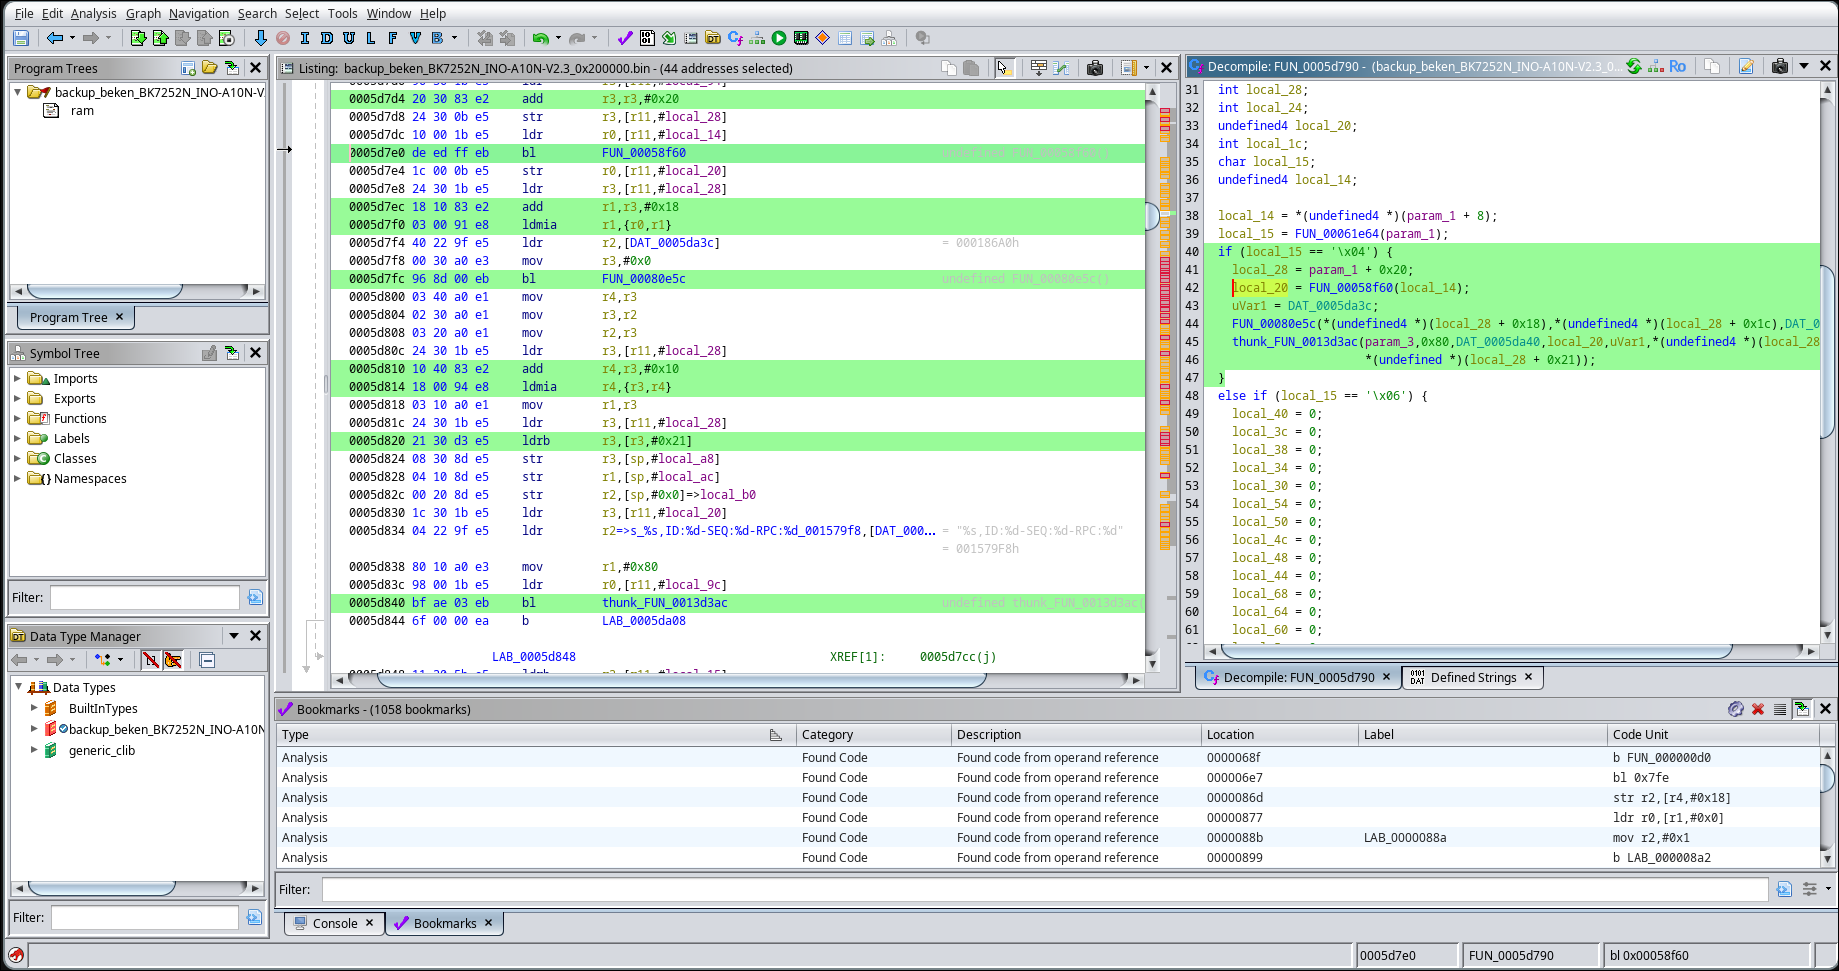
Task: Open the Analysis menu
Action: 93,13
